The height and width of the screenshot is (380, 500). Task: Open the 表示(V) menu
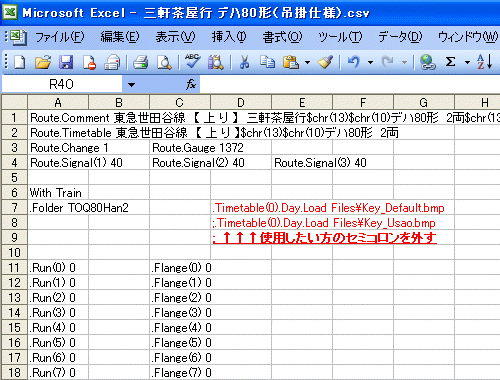pyautogui.click(x=175, y=37)
